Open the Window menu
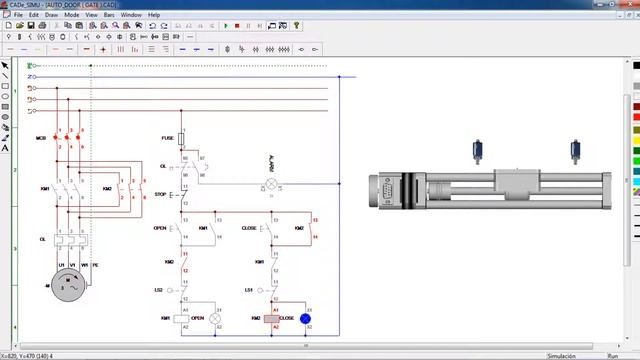The height and width of the screenshot is (360, 640). point(131,15)
